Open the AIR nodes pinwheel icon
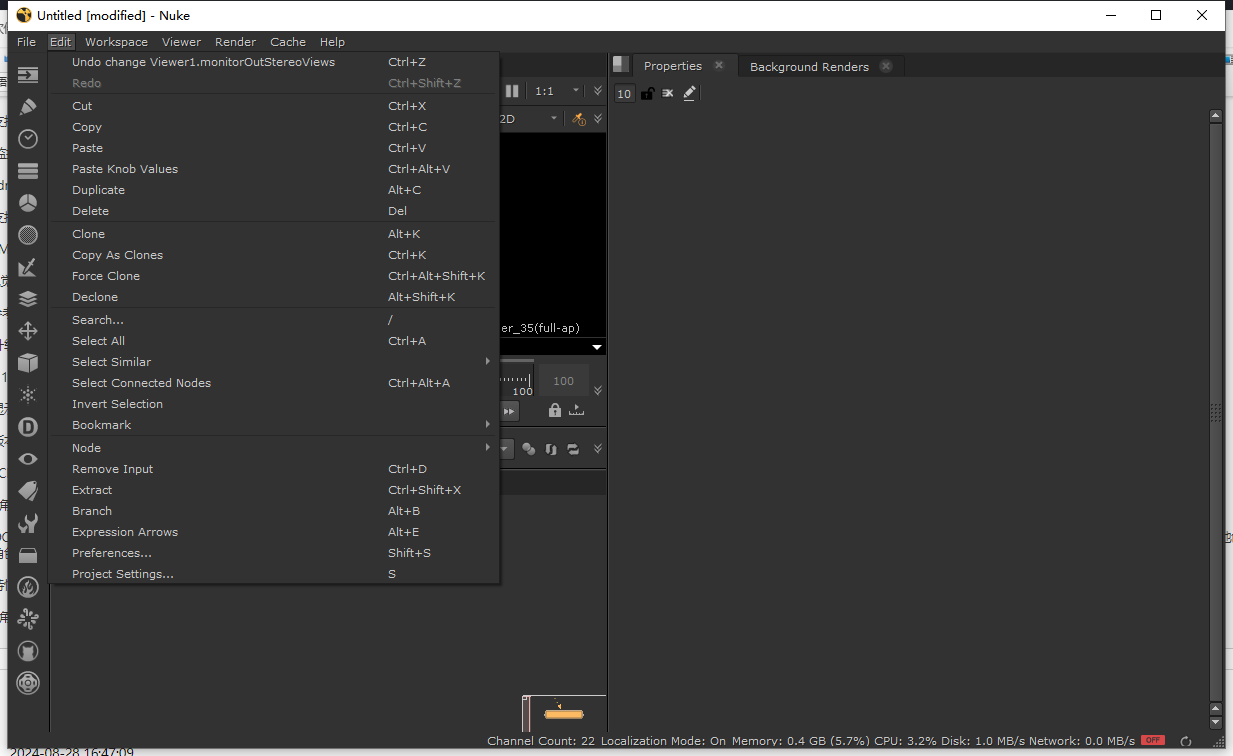The width and height of the screenshot is (1233, 756). tap(28, 619)
